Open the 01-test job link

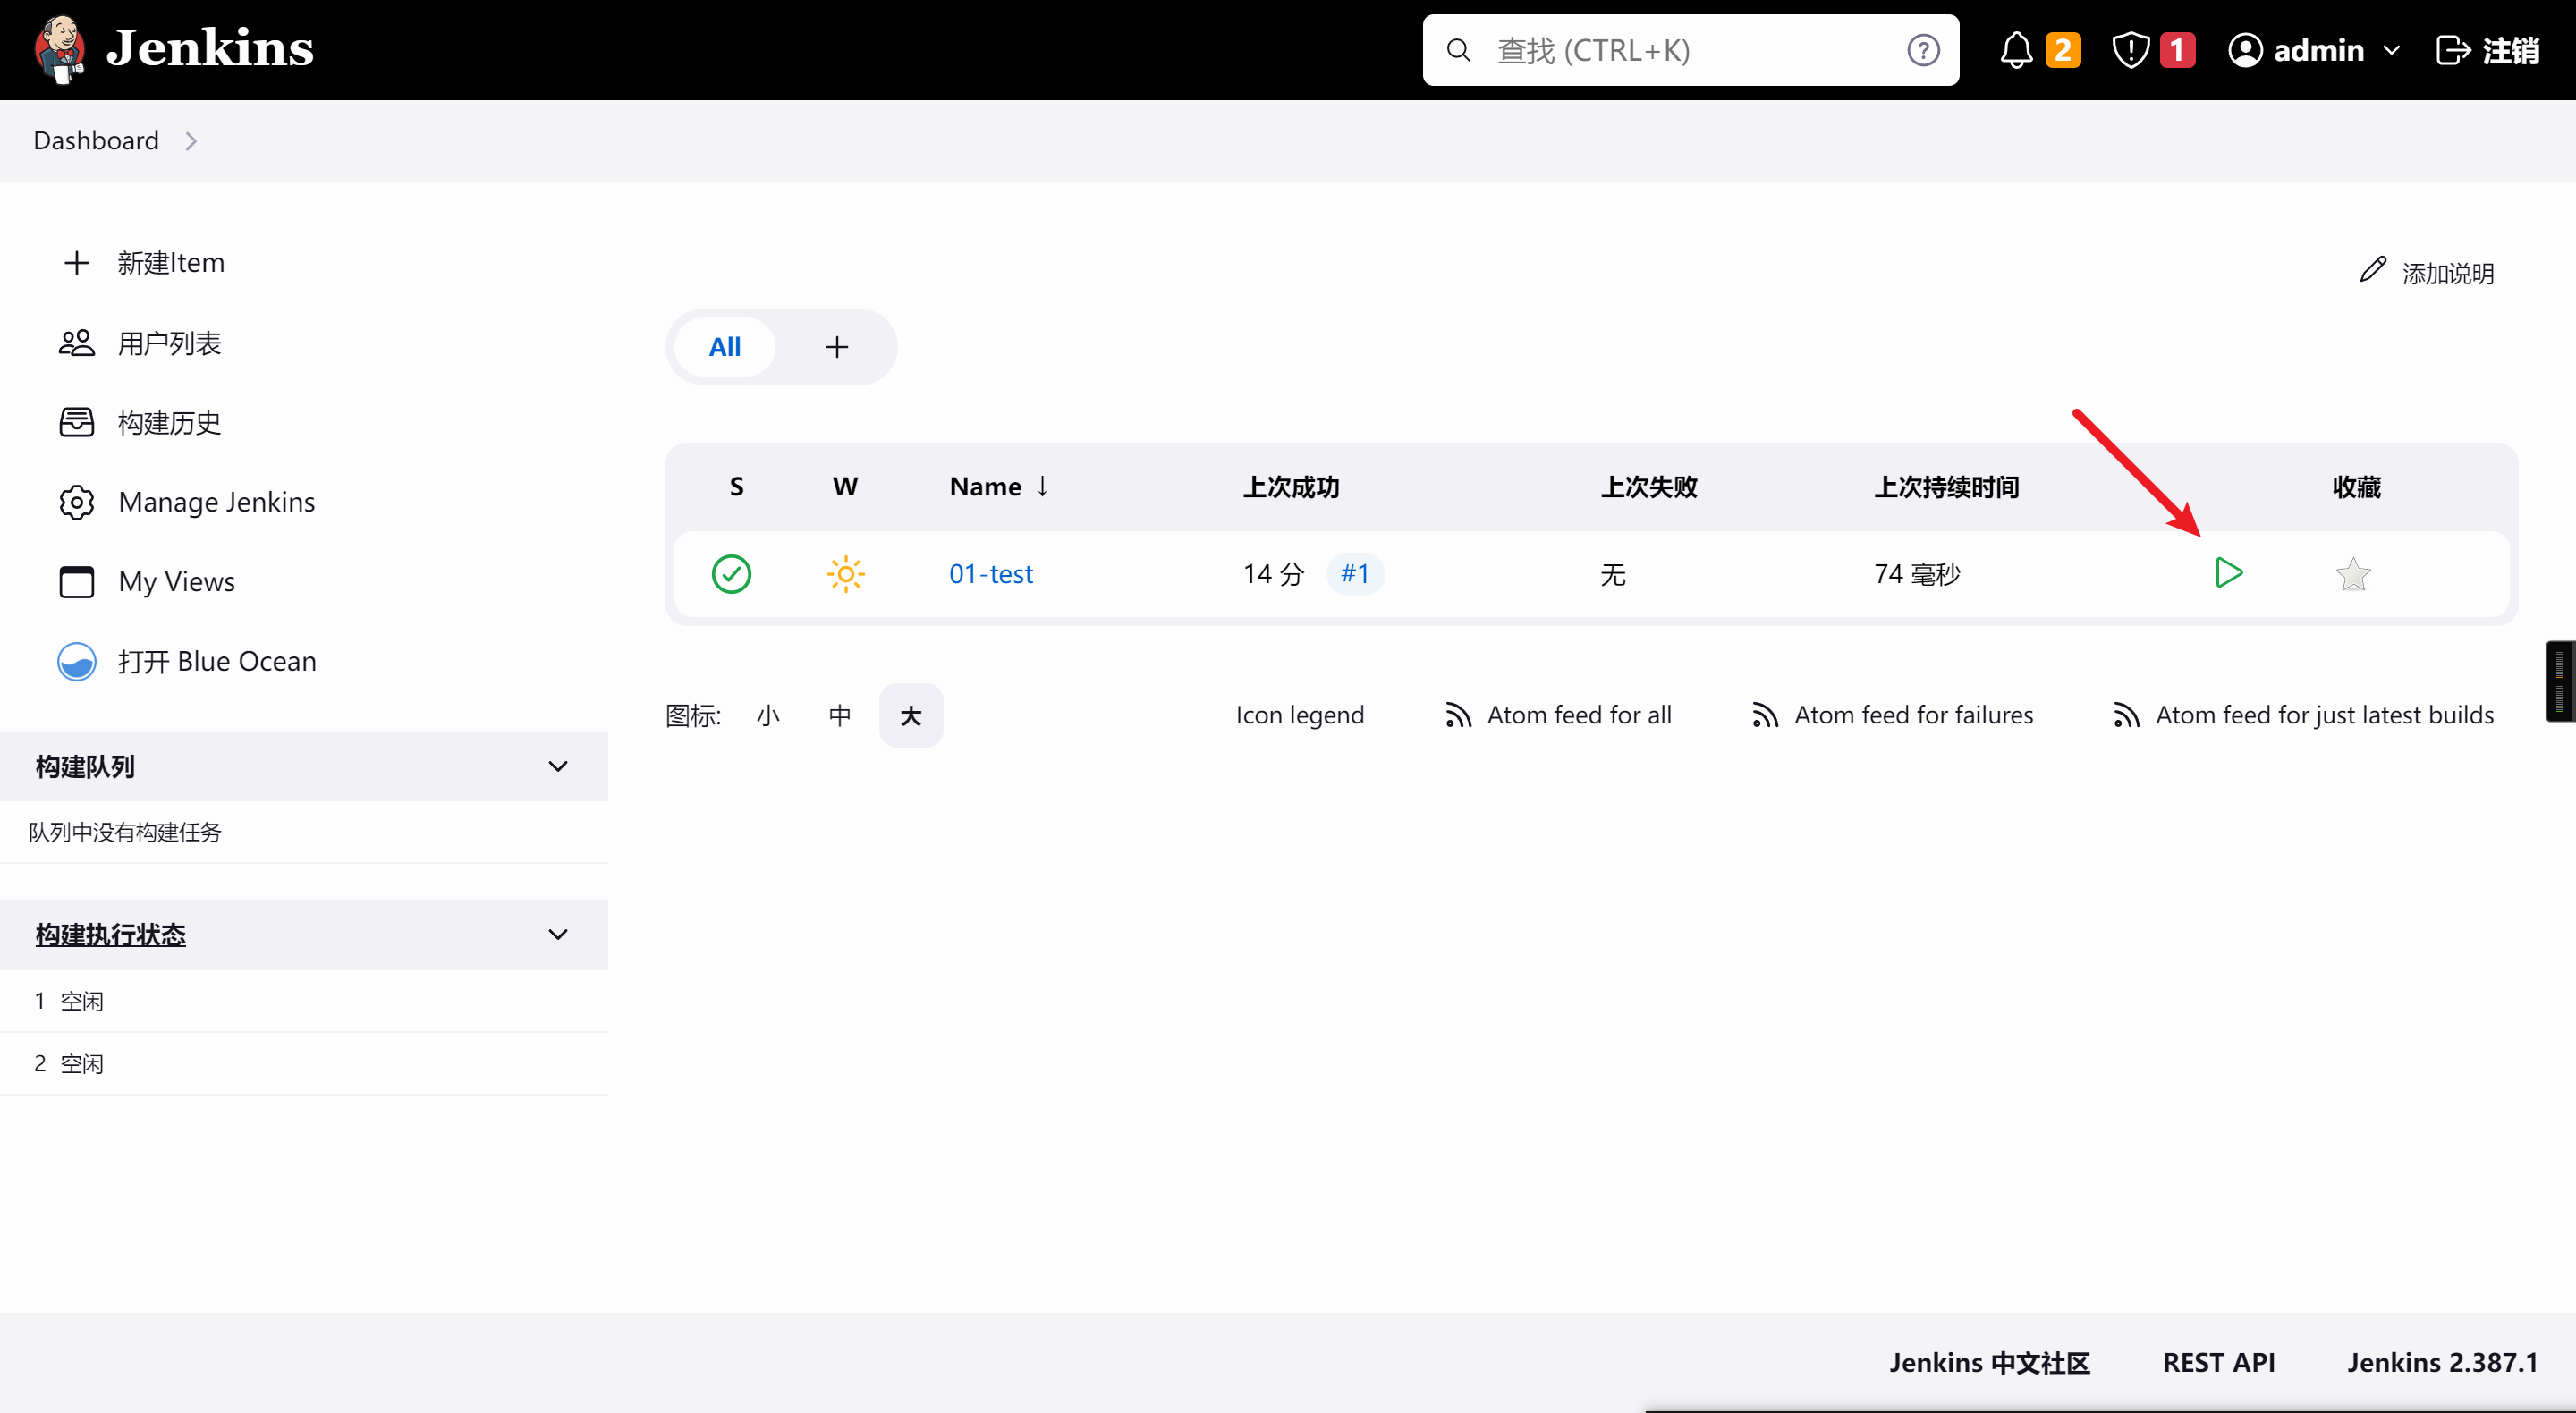pos(990,574)
